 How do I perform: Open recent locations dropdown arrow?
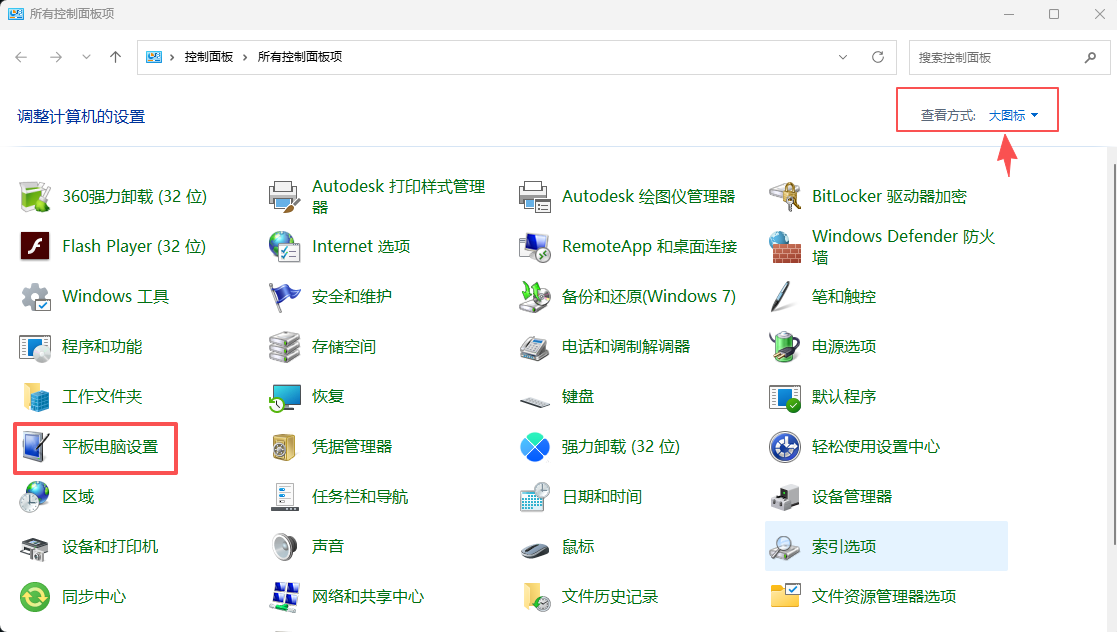point(86,57)
